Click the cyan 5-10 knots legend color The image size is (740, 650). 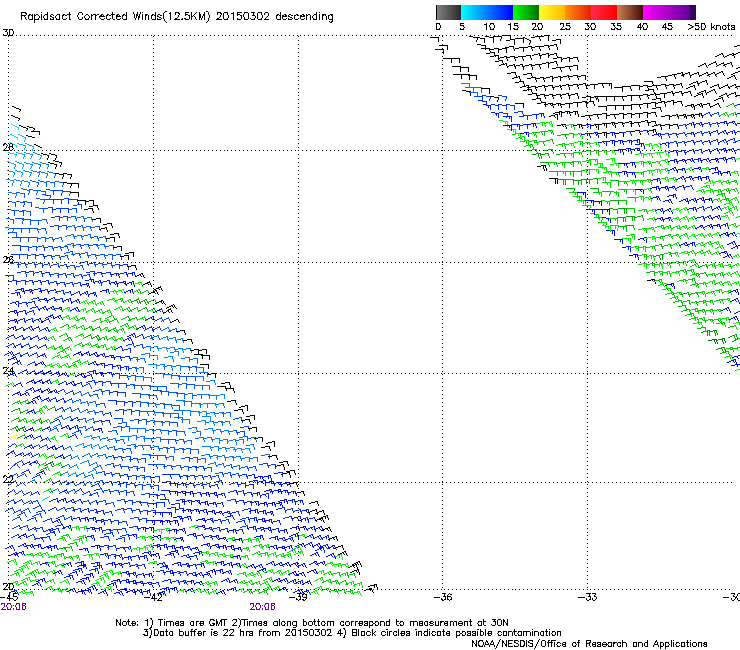474,12
